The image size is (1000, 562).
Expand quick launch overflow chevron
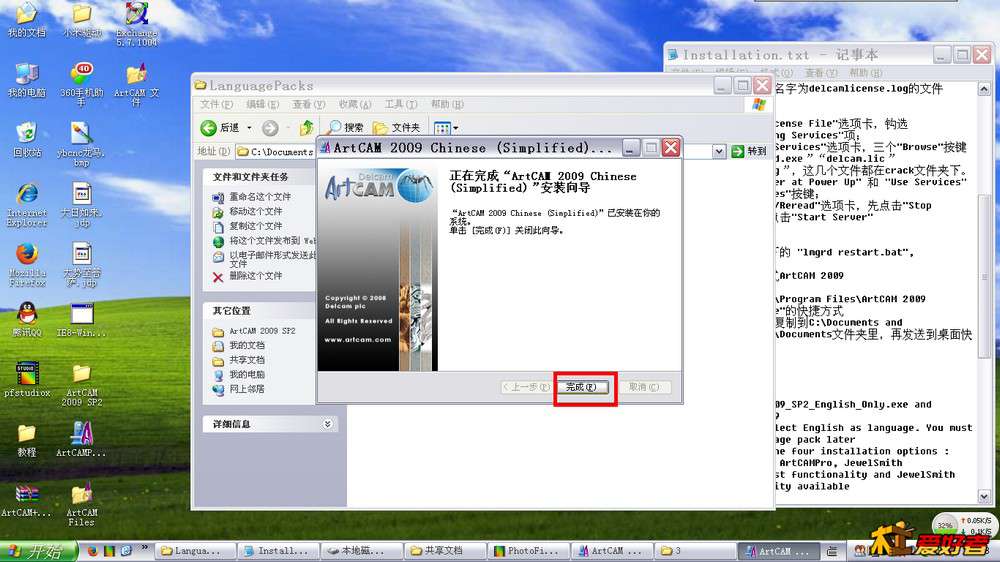pyautogui.click(x=145, y=548)
